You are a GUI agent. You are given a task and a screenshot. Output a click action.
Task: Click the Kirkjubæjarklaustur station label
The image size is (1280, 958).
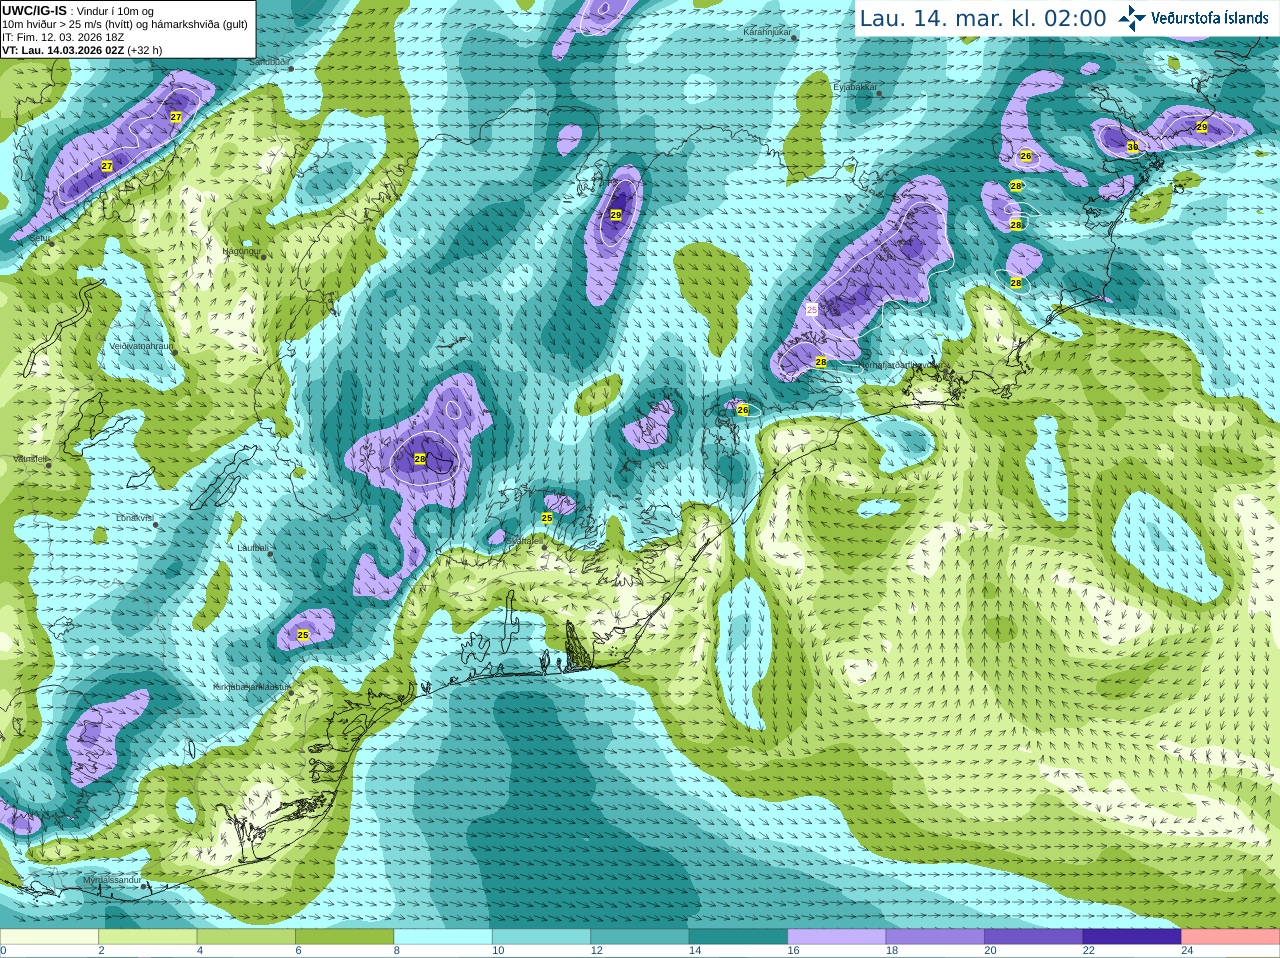point(251,687)
